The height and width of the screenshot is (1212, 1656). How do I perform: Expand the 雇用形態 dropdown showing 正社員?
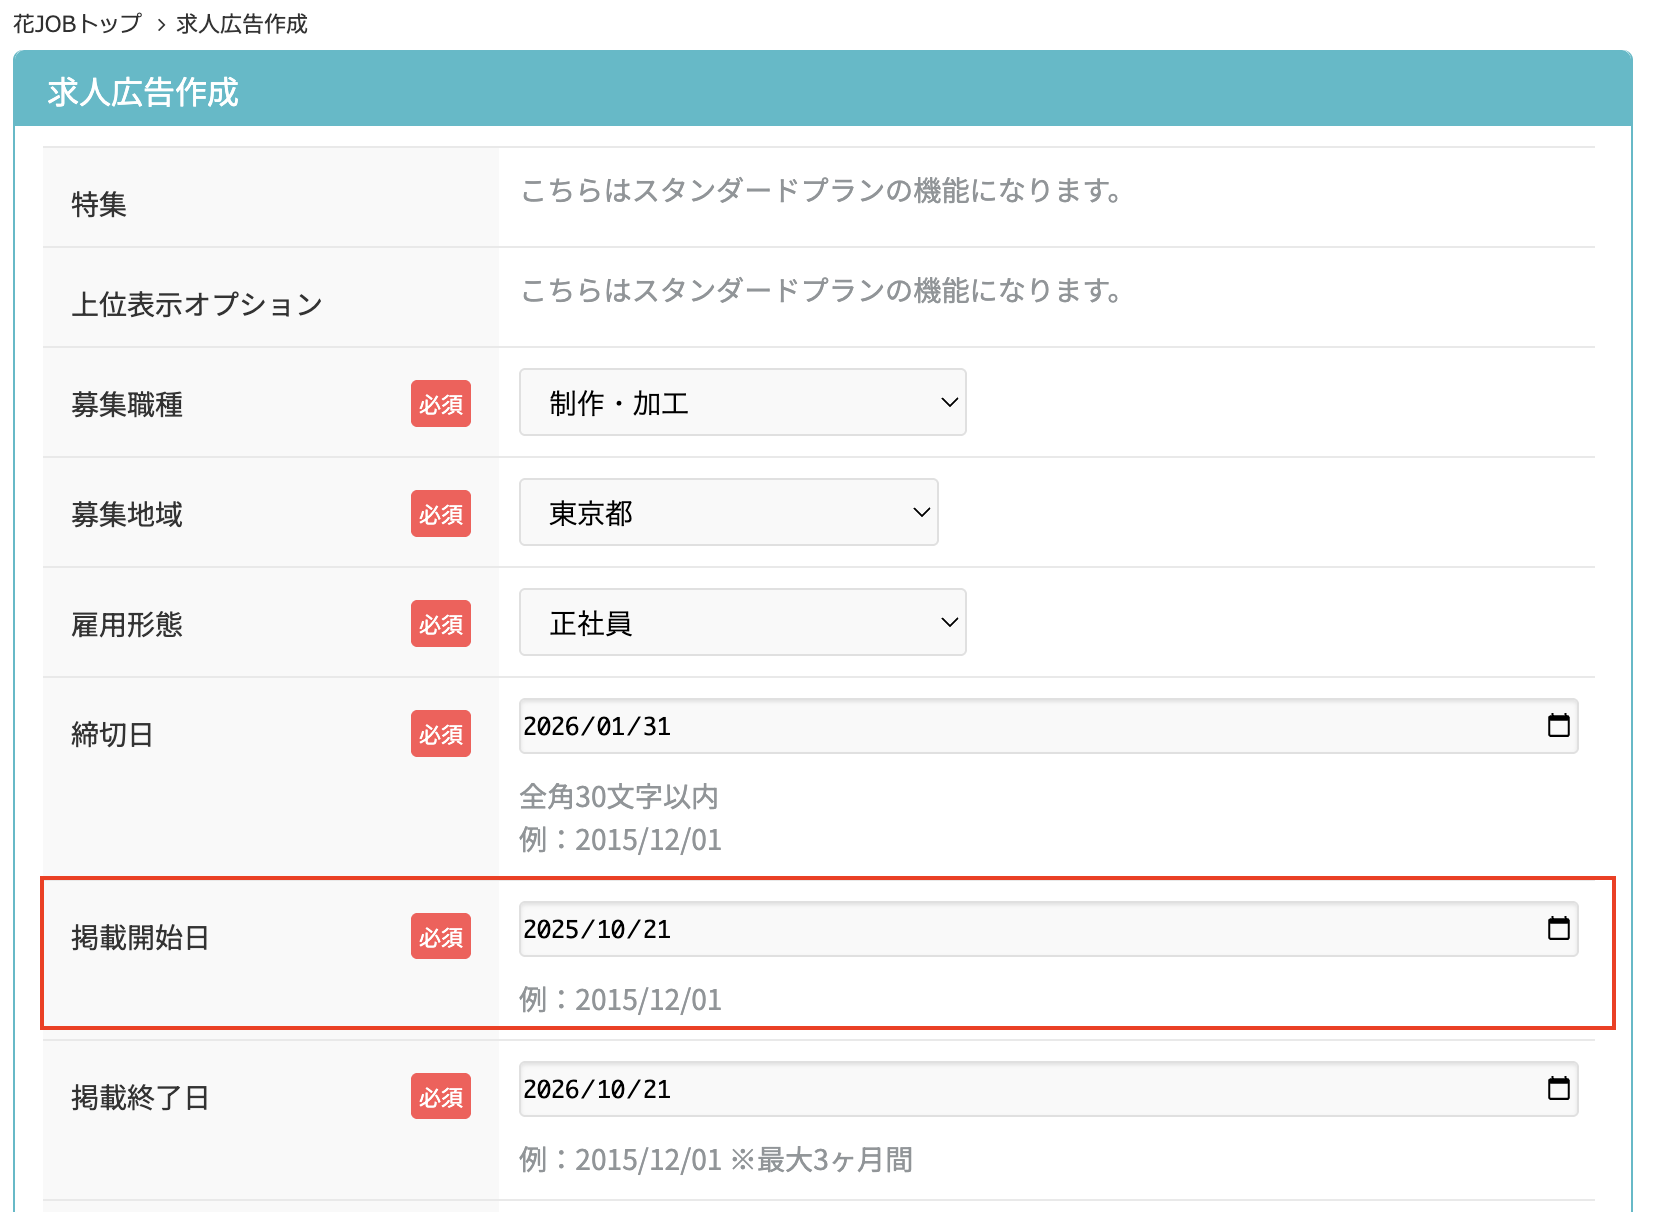(742, 622)
